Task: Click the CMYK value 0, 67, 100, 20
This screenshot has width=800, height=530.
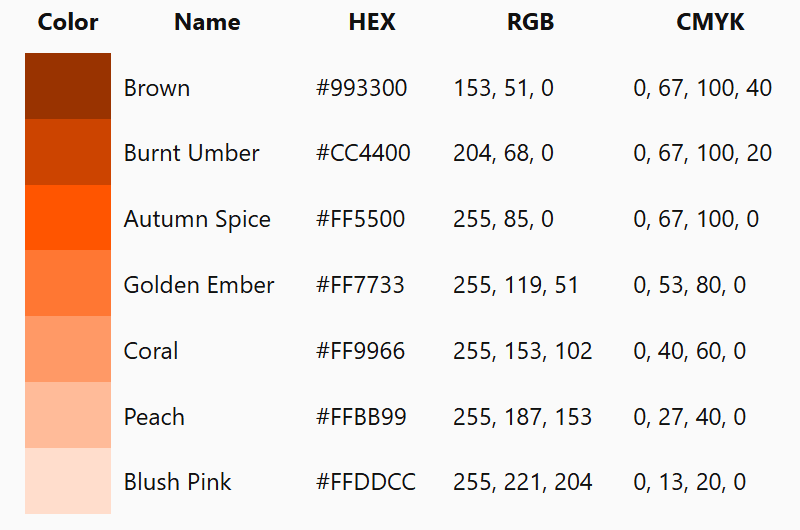Action: 702,153
